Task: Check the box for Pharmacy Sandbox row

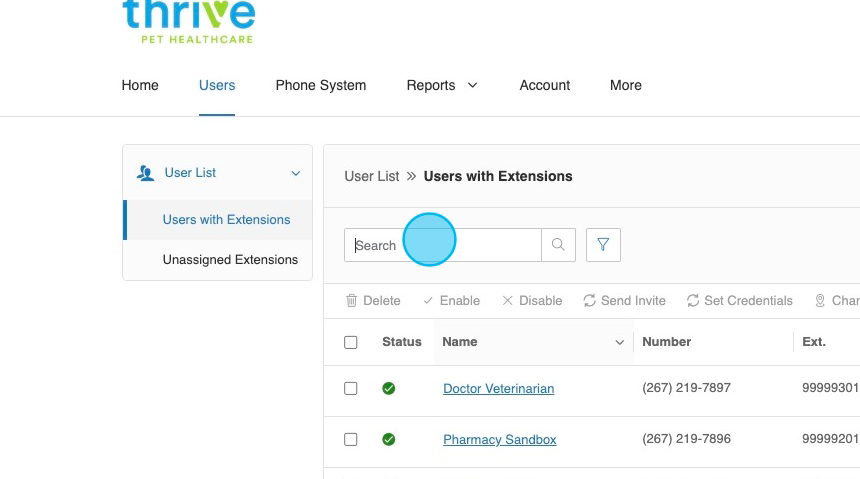Action: [x=351, y=440]
